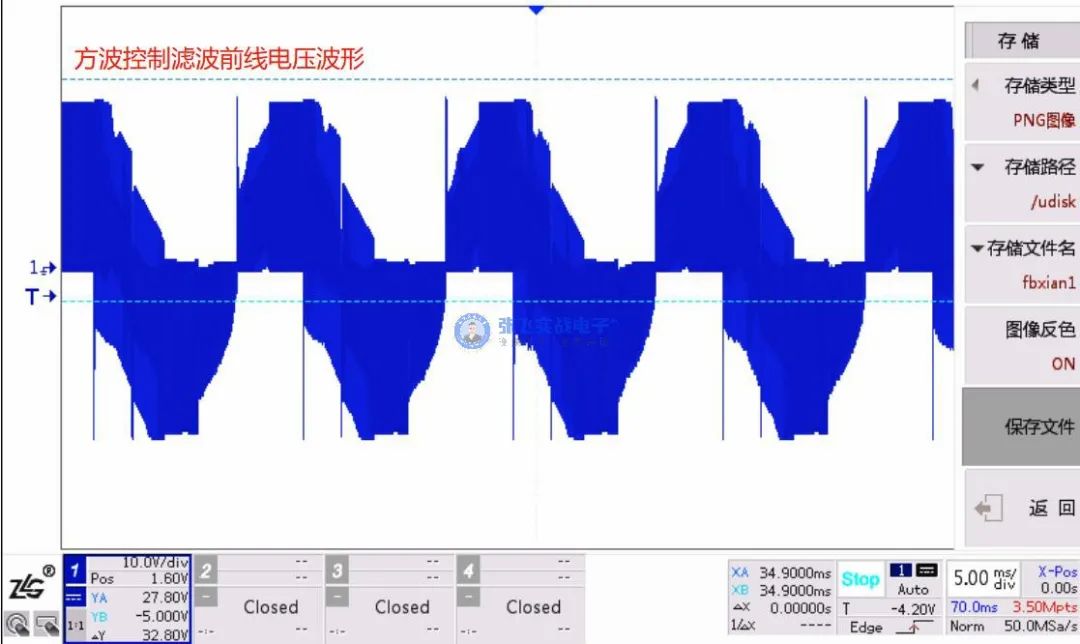The height and width of the screenshot is (644, 1080).
Task: Click the YB cursor value -5.000V
Action: coord(162,616)
